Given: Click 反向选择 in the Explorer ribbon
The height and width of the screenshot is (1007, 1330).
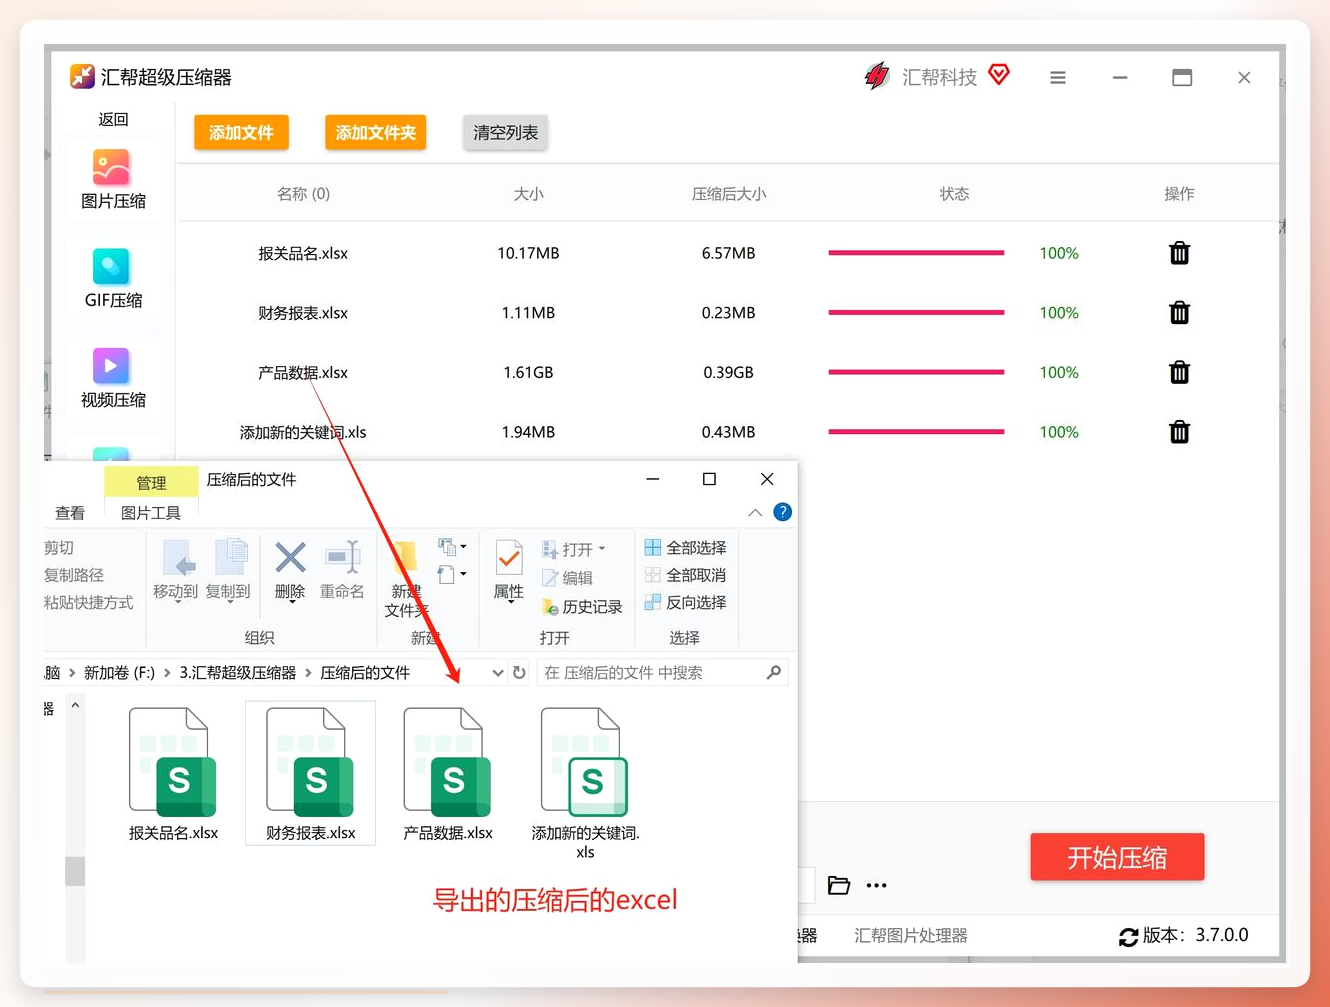Looking at the screenshot, I should [x=686, y=602].
